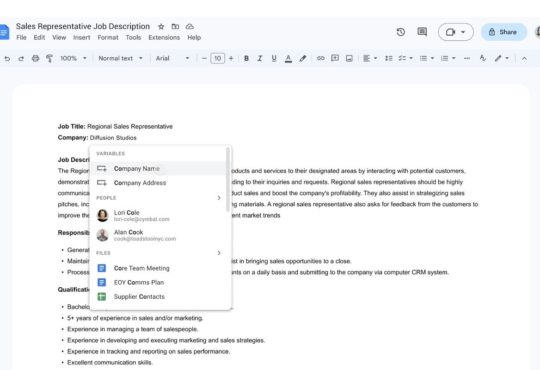
Task: Toggle italic formatting
Action: pyautogui.click(x=260, y=58)
